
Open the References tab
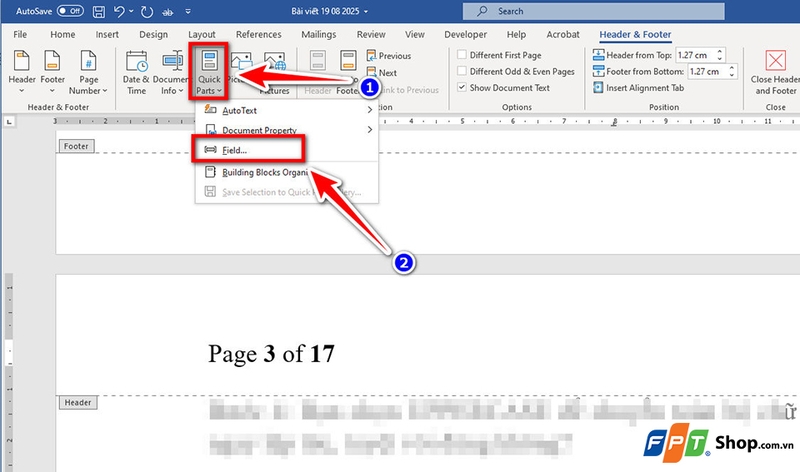click(x=259, y=34)
